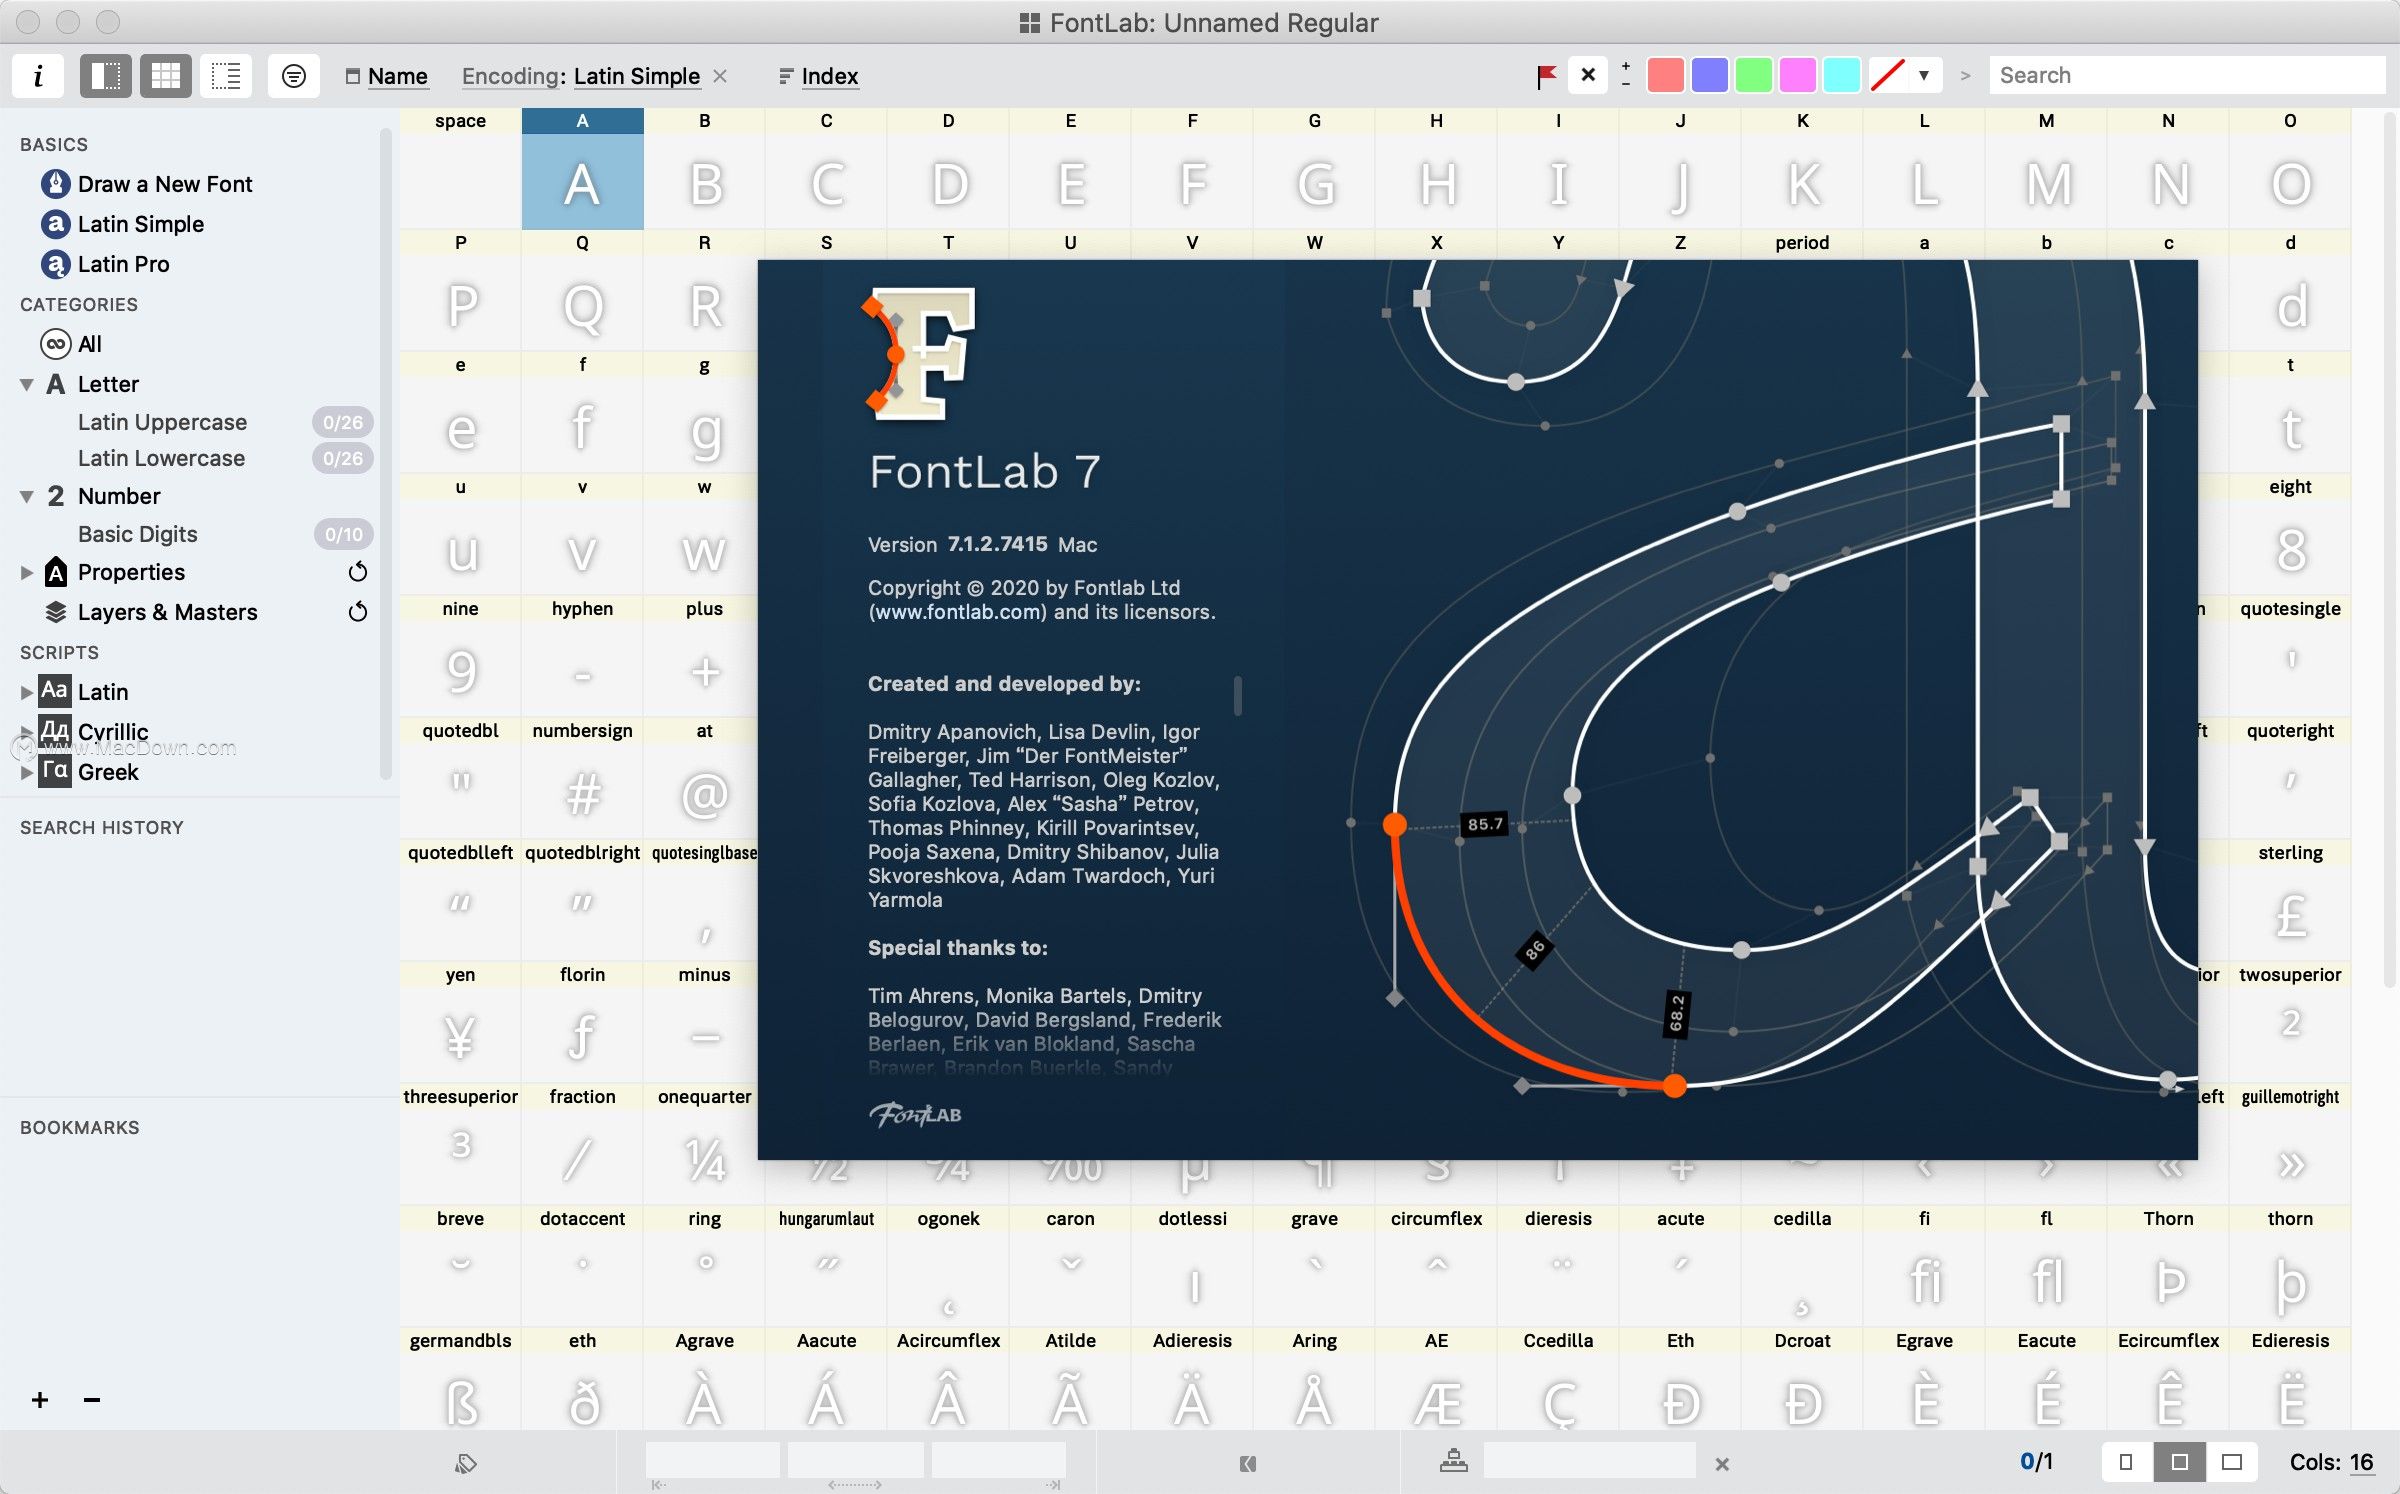2400x1494 pixels.
Task: Select the germandbls glyph cell
Action: (x=460, y=1380)
